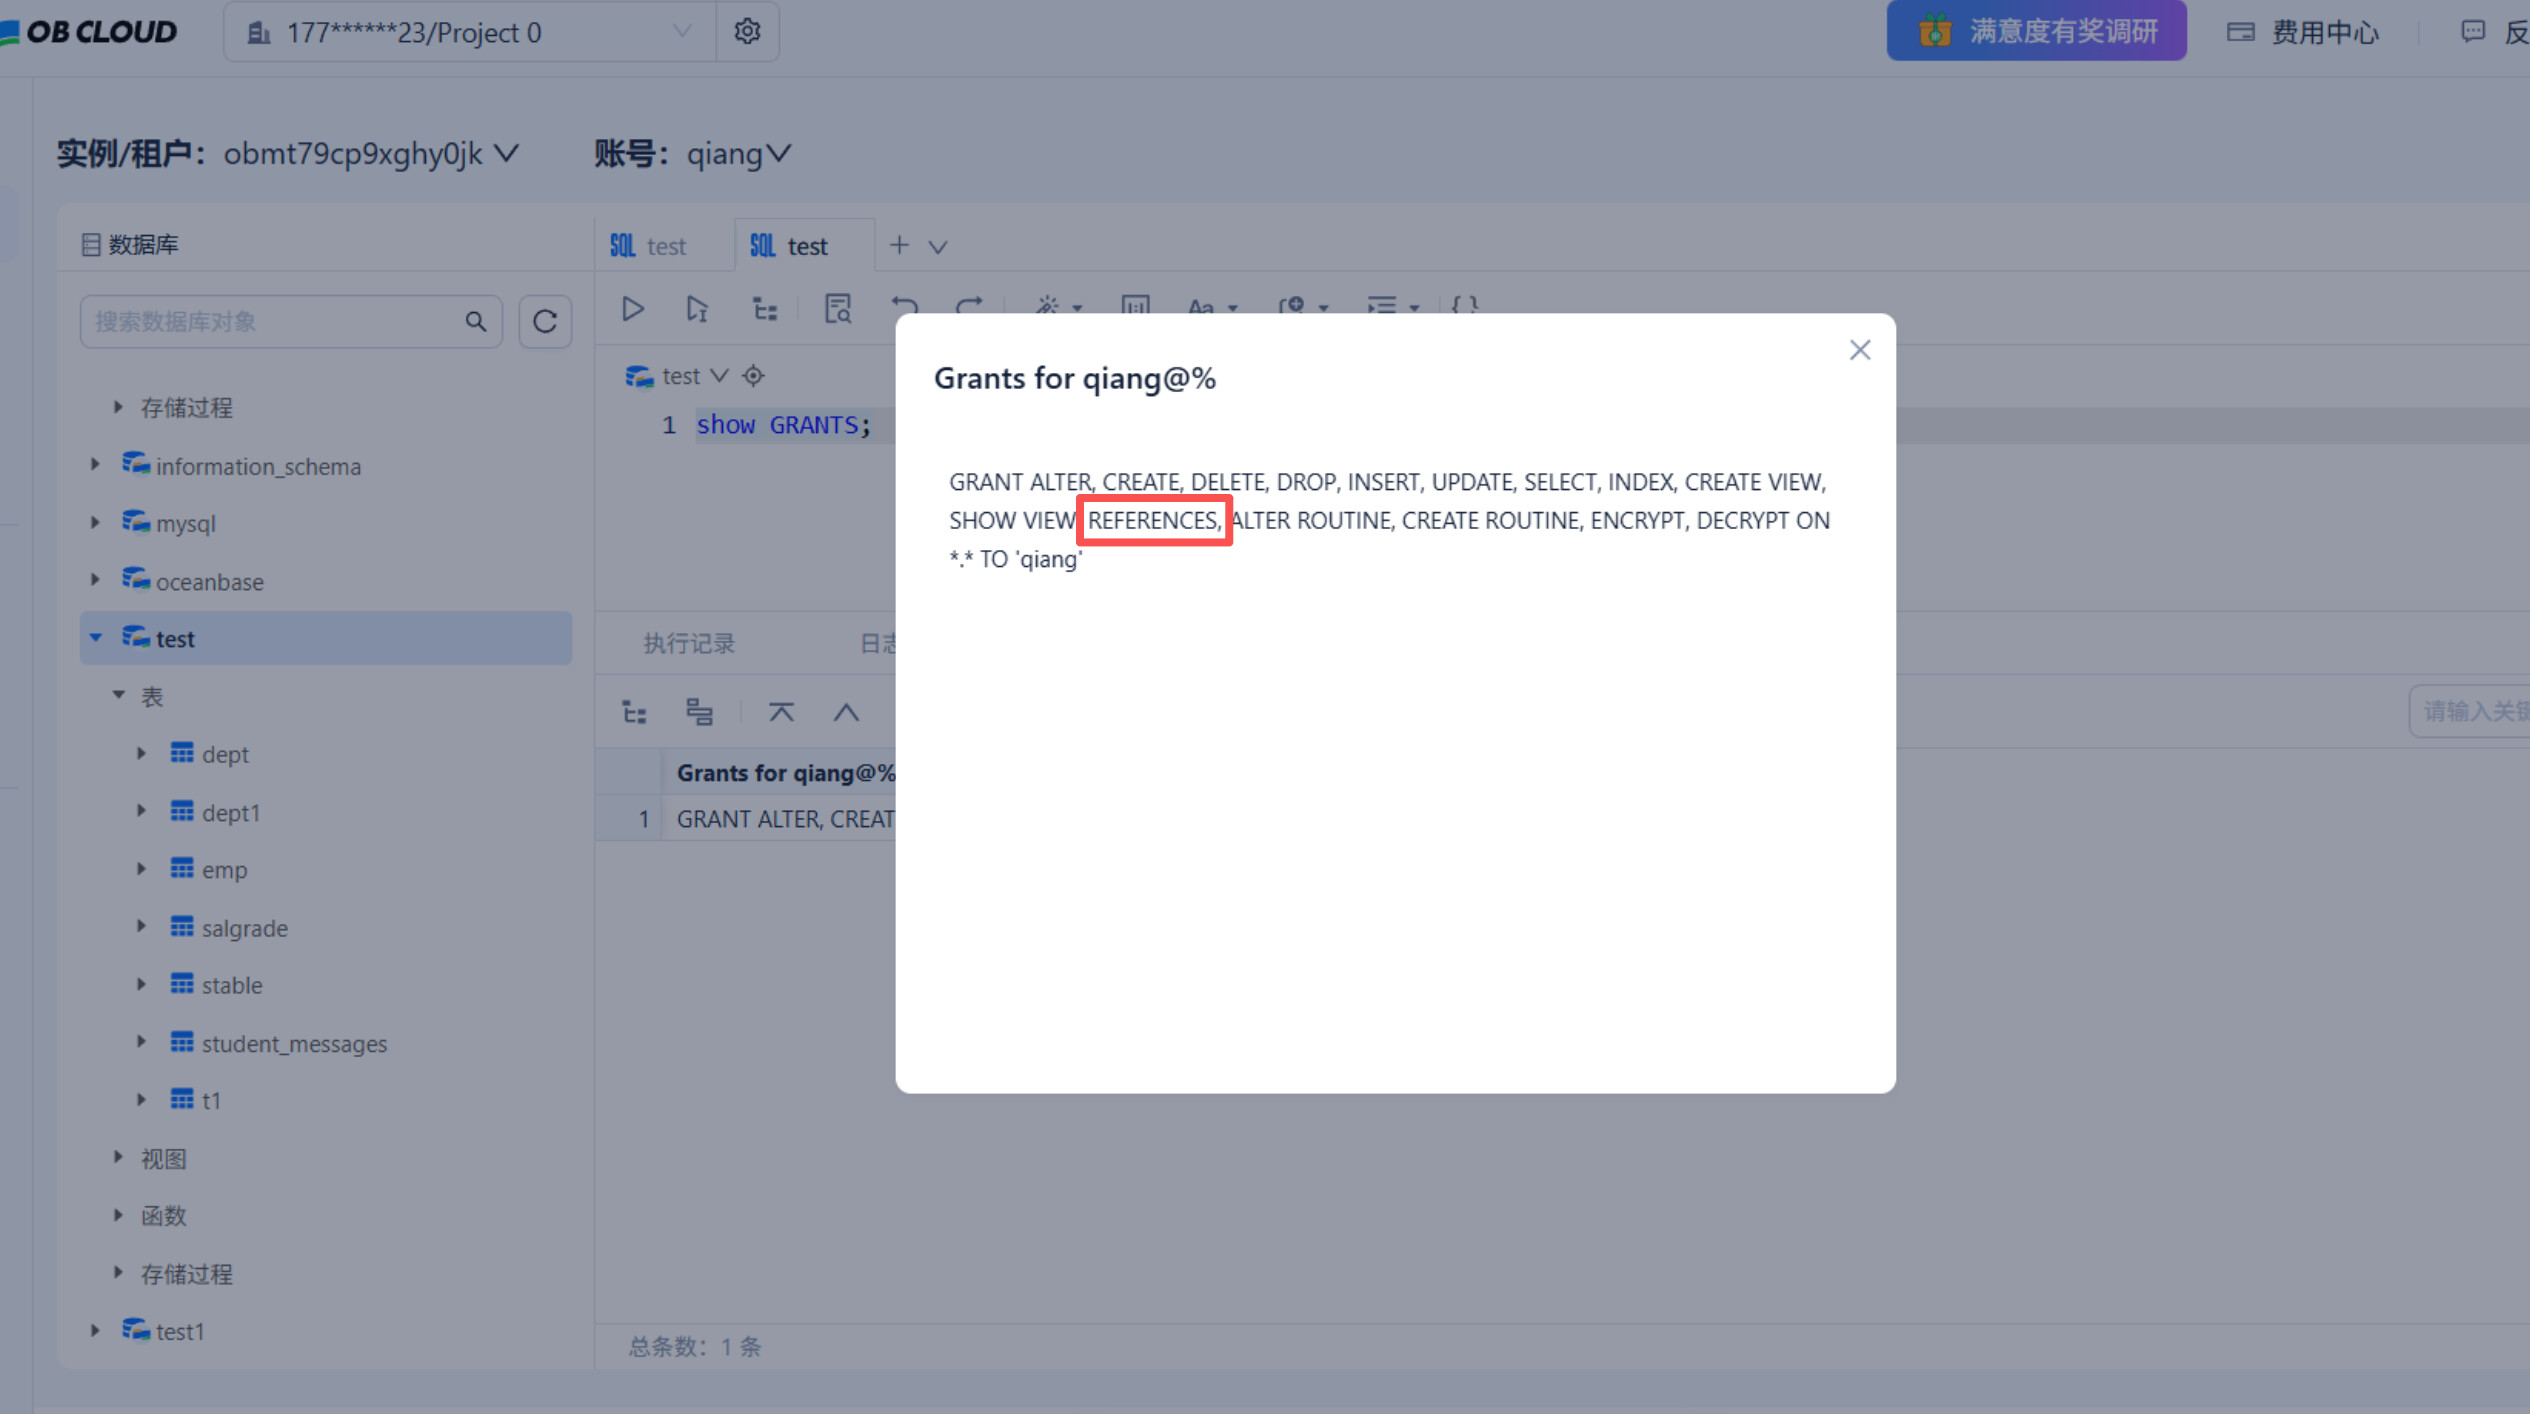Click the run SQL play icon
The width and height of the screenshot is (2530, 1414).
click(x=632, y=309)
